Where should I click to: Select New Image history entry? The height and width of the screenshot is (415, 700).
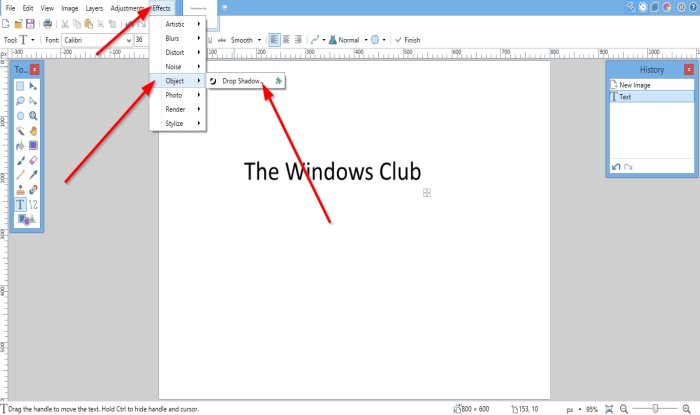click(652, 85)
